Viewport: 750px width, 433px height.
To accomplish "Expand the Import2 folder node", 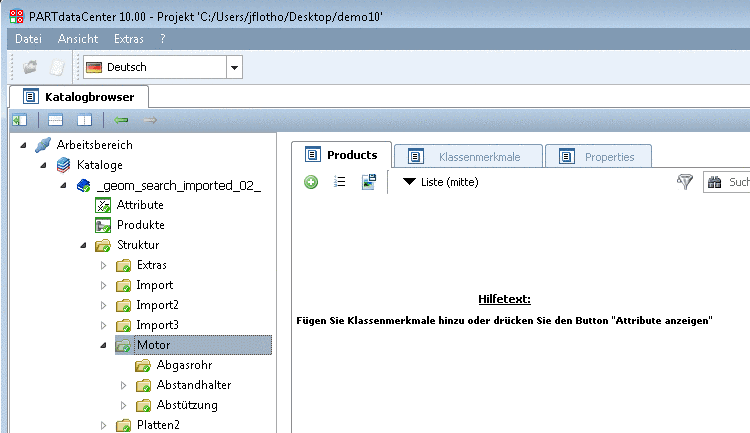I will click(103, 305).
